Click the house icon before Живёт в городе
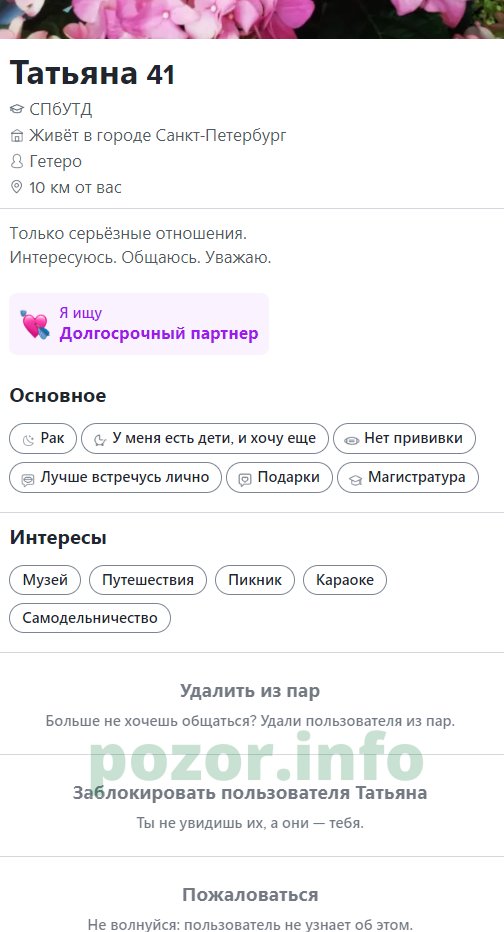Viewport: 504px width, 932px height. (x=17, y=136)
